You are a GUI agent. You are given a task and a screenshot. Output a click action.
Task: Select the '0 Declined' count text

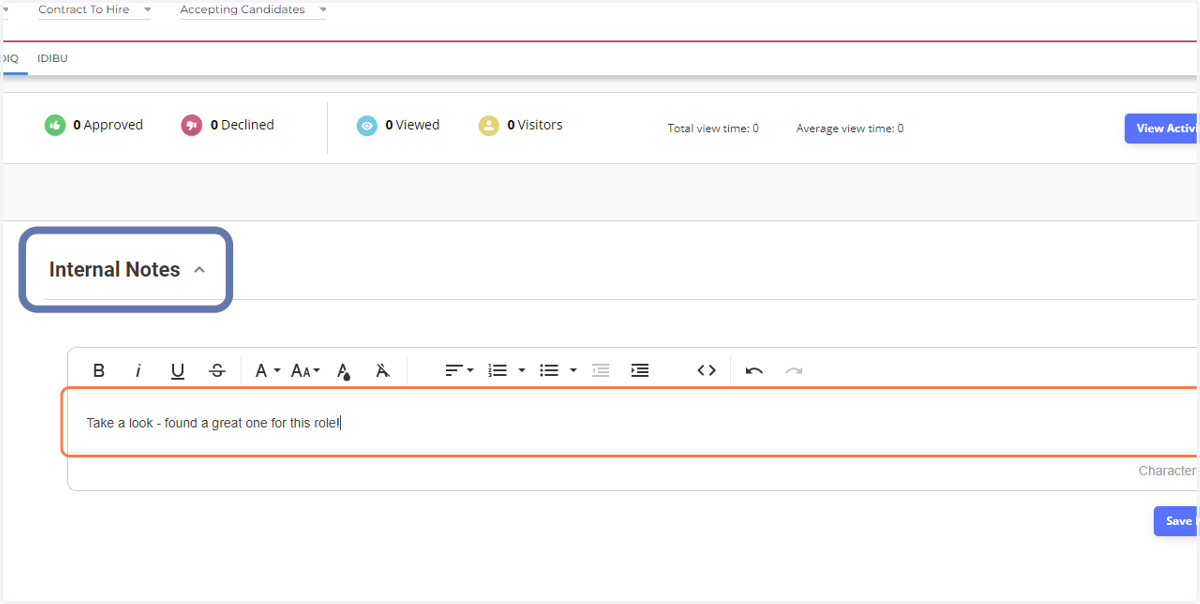(x=242, y=125)
